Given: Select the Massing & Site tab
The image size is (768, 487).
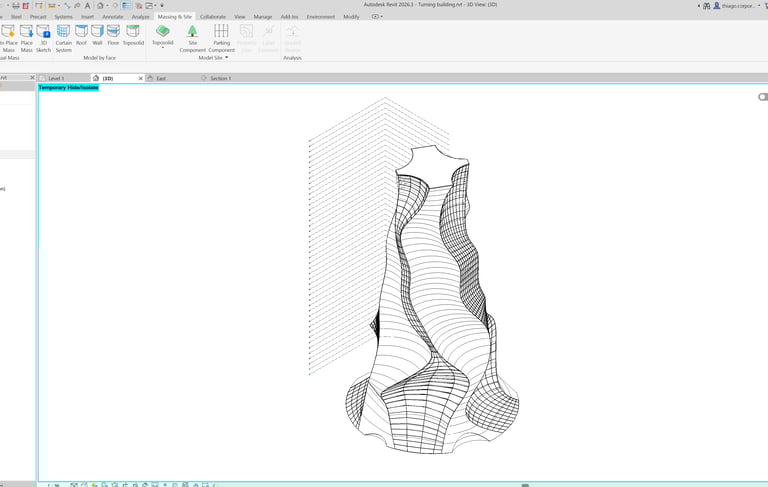Looking at the screenshot, I should 175,17.
